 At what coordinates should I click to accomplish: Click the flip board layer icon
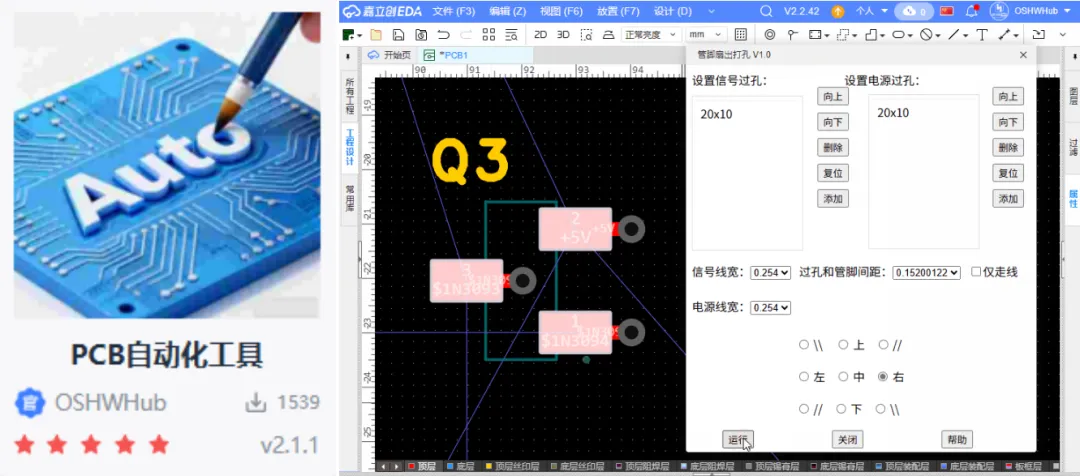click(608, 34)
